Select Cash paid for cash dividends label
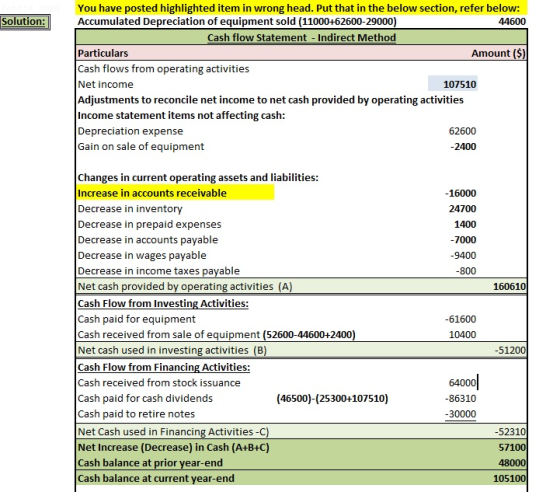 click(145, 398)
